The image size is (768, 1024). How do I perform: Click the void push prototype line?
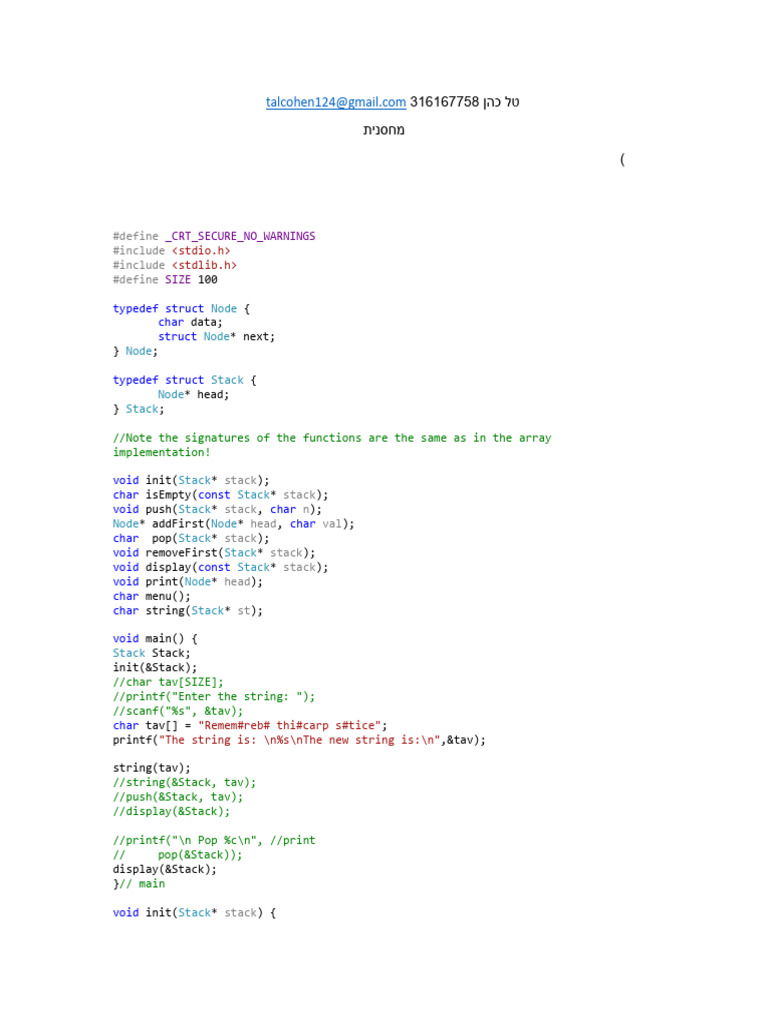[217, 509]
